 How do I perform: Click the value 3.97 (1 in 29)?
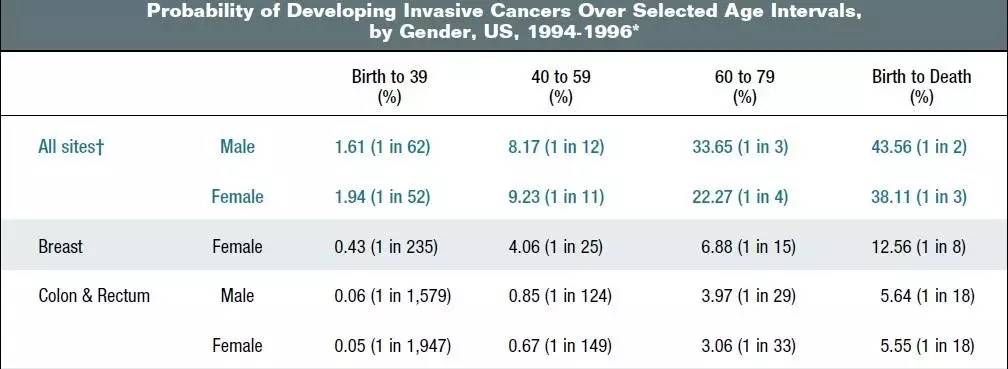[748, 296]
